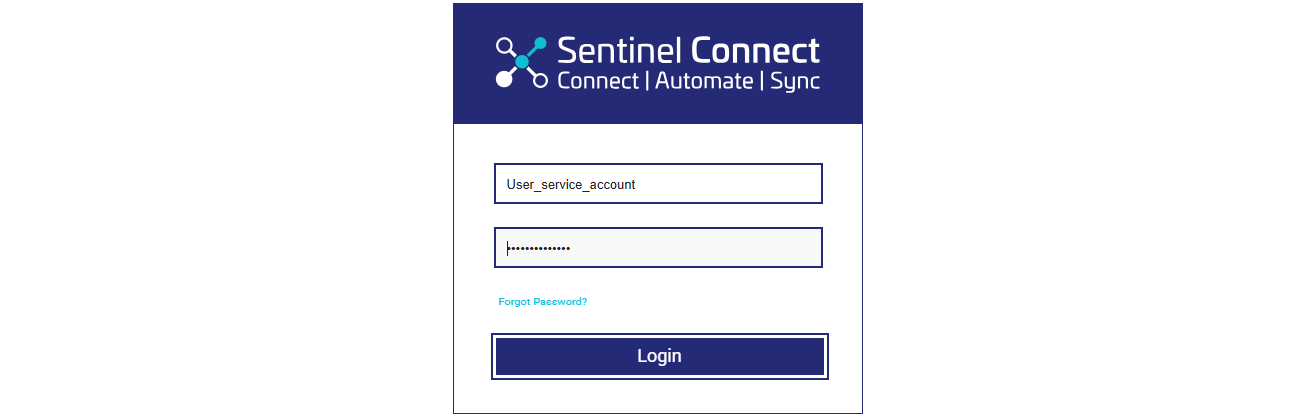The width and height of the screenshot is (1305, 415).
Task: Click the large teal center node in logo
Action: (521, 62)
